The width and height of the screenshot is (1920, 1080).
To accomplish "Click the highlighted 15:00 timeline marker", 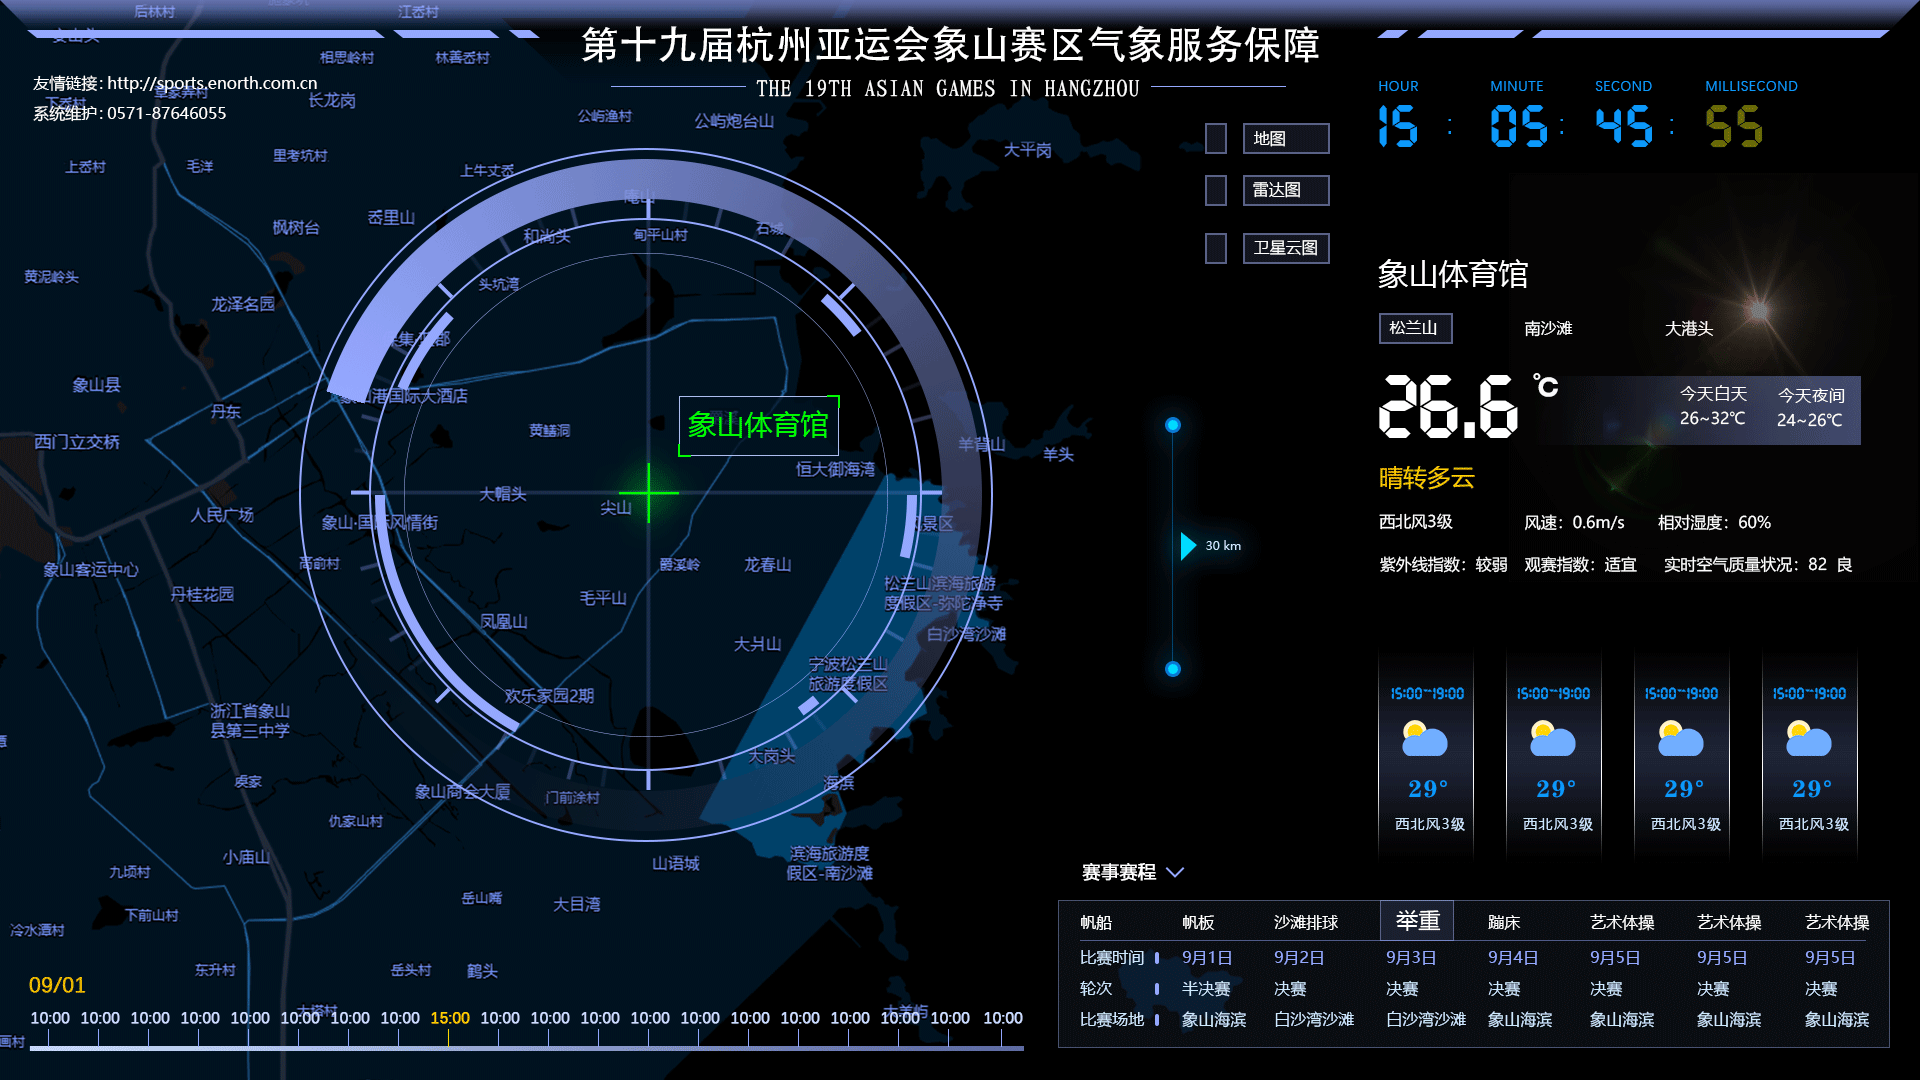I will (x=449, y=1019).
